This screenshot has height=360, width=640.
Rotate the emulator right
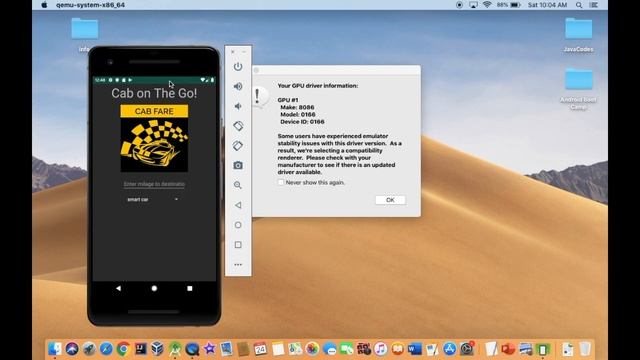238,146
